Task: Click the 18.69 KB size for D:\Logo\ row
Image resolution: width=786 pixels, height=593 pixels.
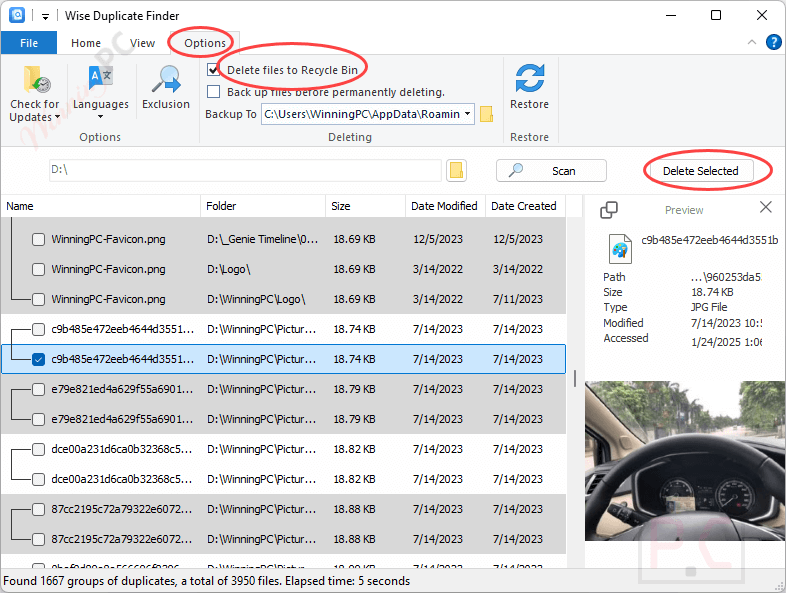Action: 354,269
